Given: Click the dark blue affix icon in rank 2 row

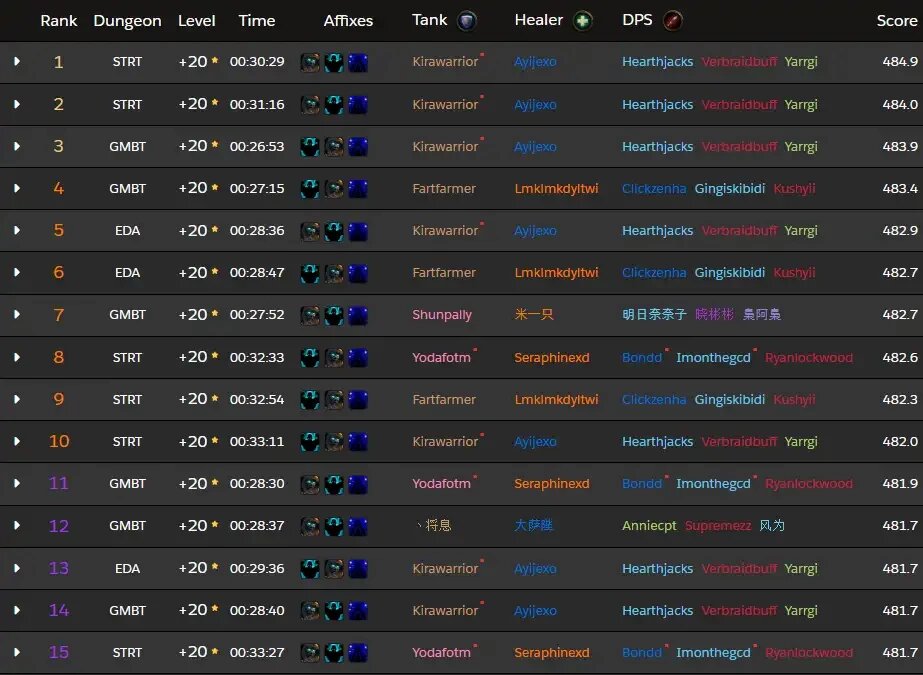Looking at the screenshot, I should click(x=357, y=105).
